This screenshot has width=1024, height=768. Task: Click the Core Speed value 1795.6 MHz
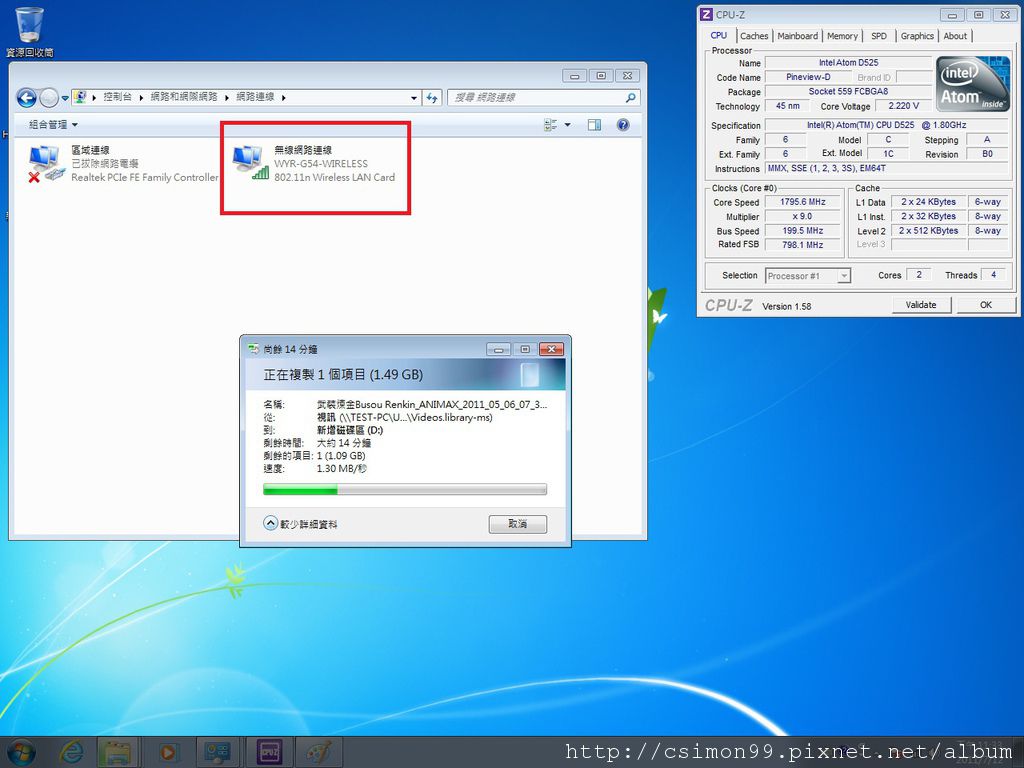tap(803, 202)
